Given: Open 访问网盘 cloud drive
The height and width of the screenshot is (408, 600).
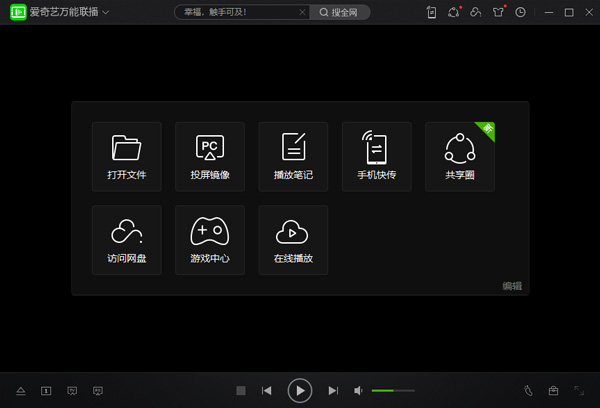Looking at the screenshot, I should 127,240.
